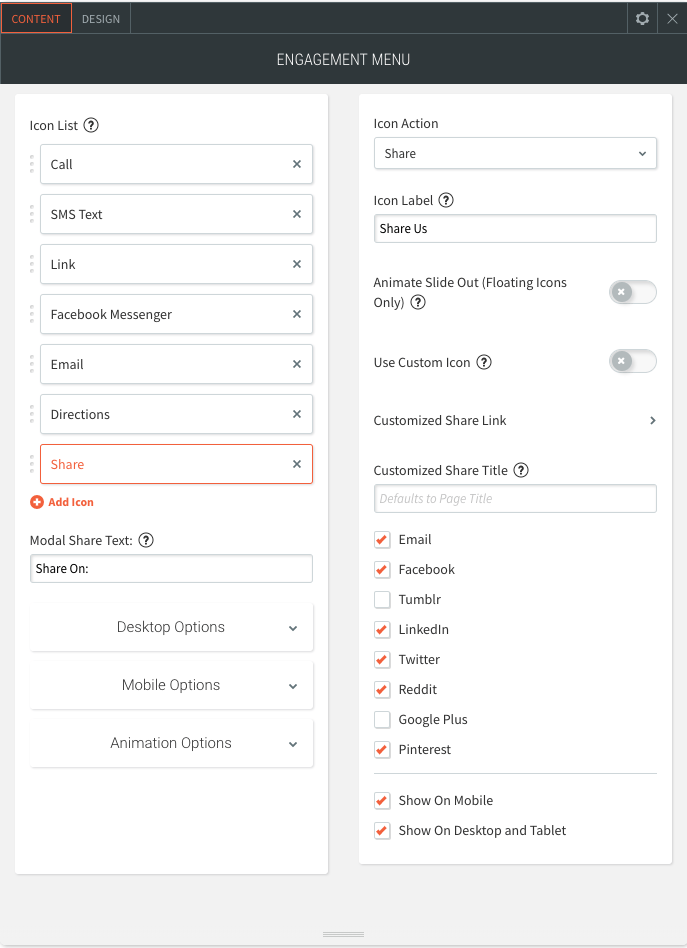Remove the Directions entry with X
687x948 pixels.
coord(297,414)
